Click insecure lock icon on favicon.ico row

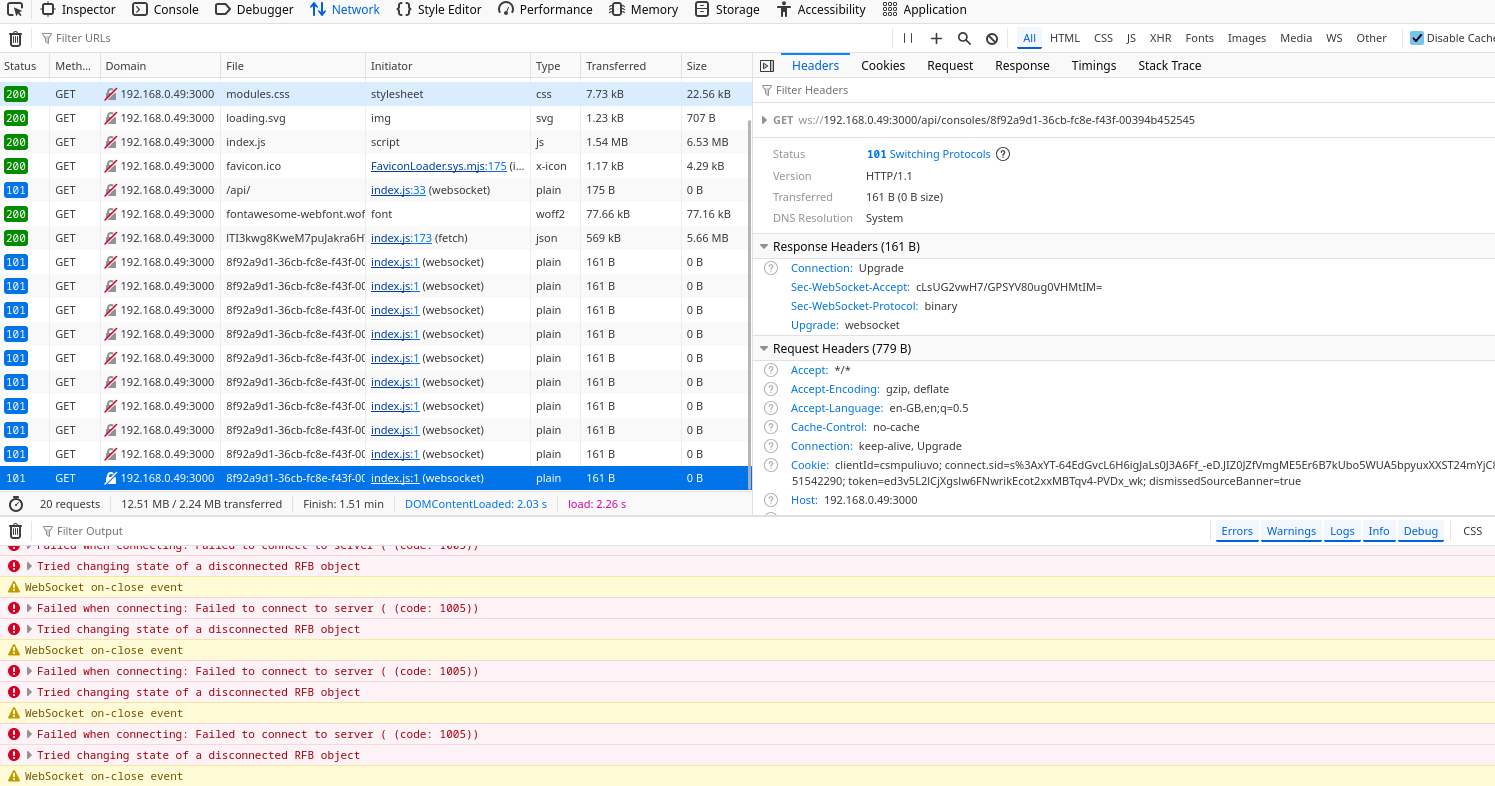pos(111,166)
